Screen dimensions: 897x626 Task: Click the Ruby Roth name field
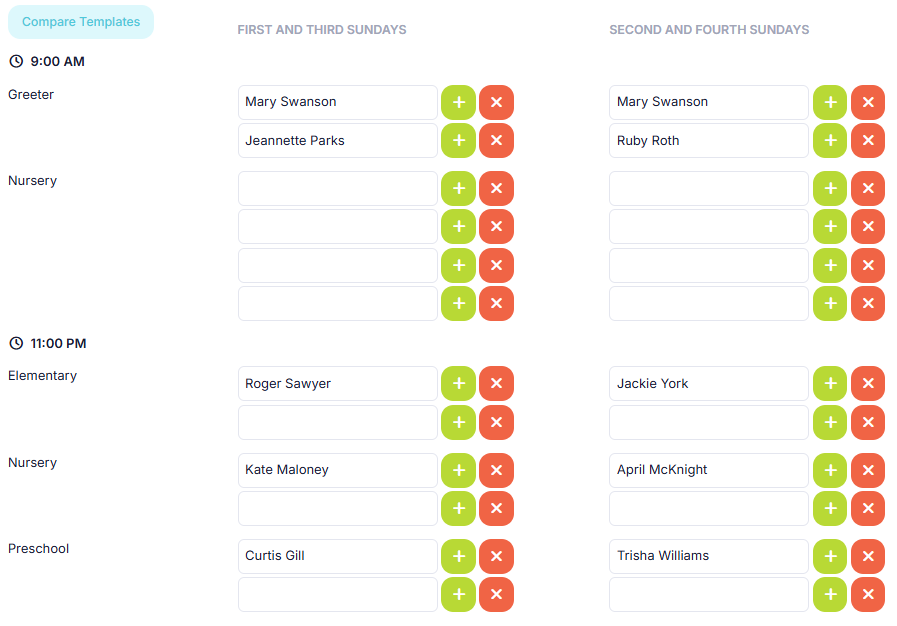point(708,141)
